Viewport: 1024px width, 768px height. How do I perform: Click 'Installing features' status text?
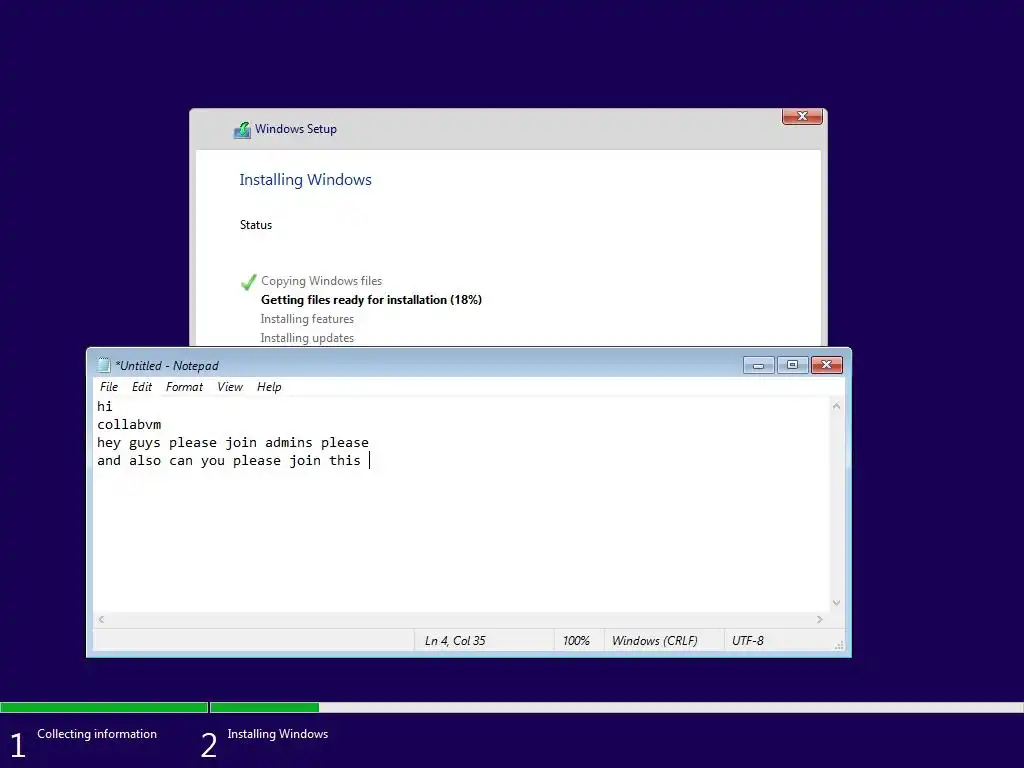(307, 319)
